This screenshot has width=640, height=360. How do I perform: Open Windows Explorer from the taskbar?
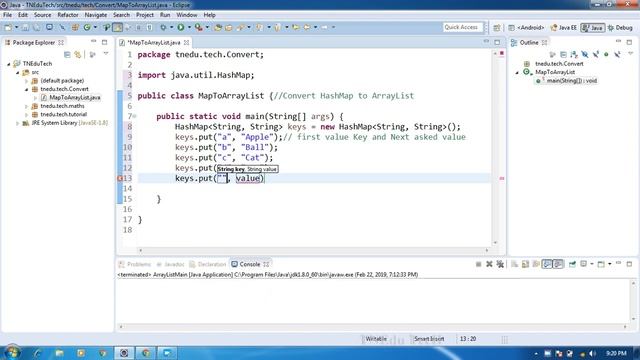(x=59, y=353)
